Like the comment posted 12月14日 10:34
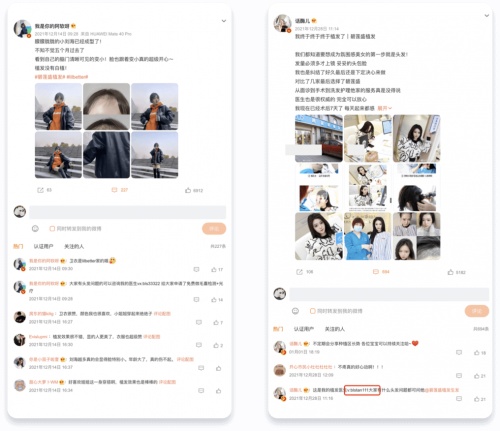Image resolution: width=500 pixels, height=431 pixels. [218, 391]
